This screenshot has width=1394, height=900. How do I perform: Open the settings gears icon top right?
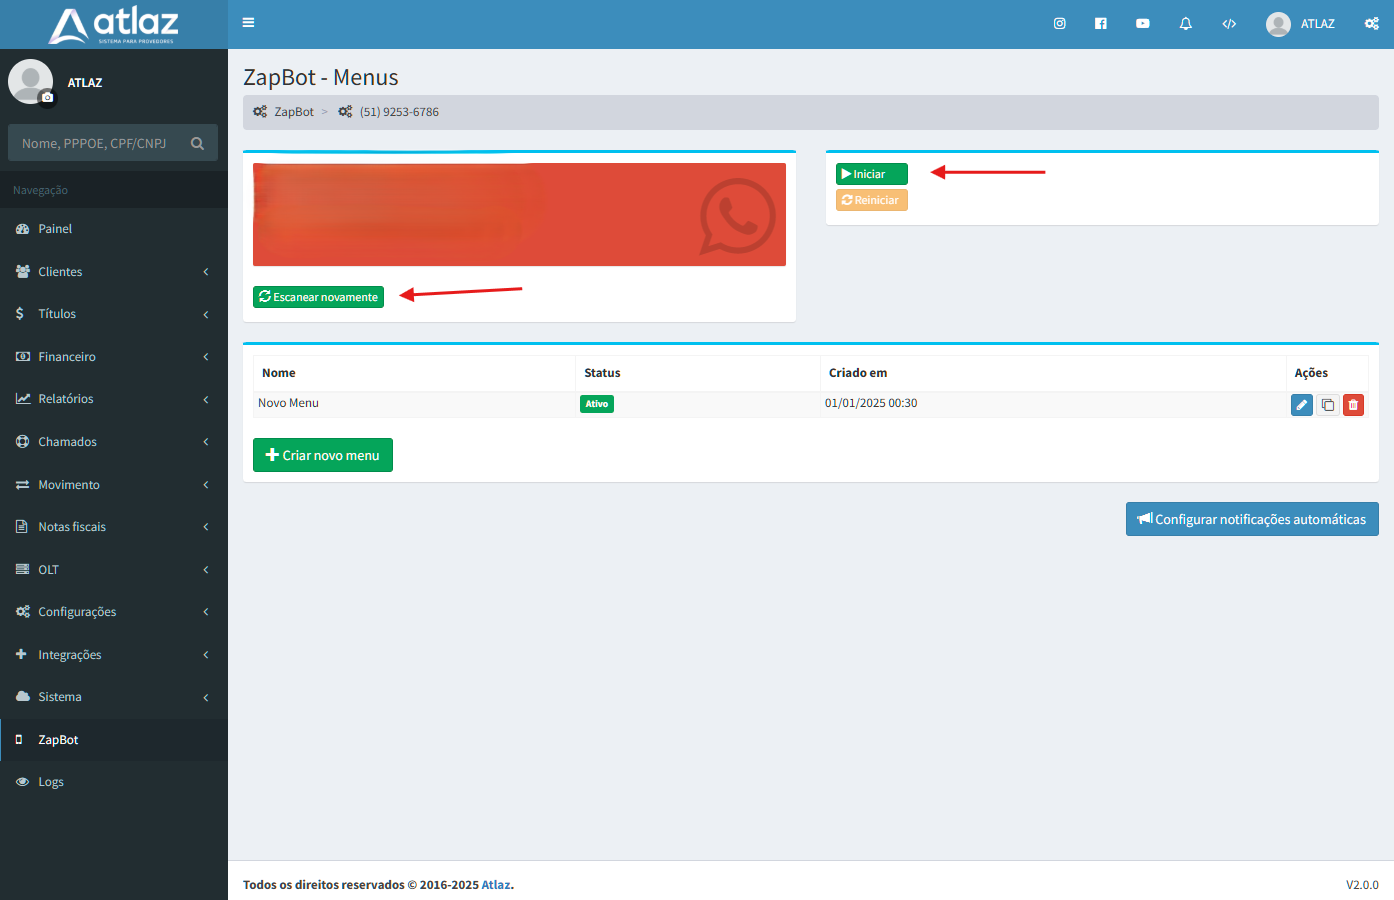click(x=1371, y=24)
